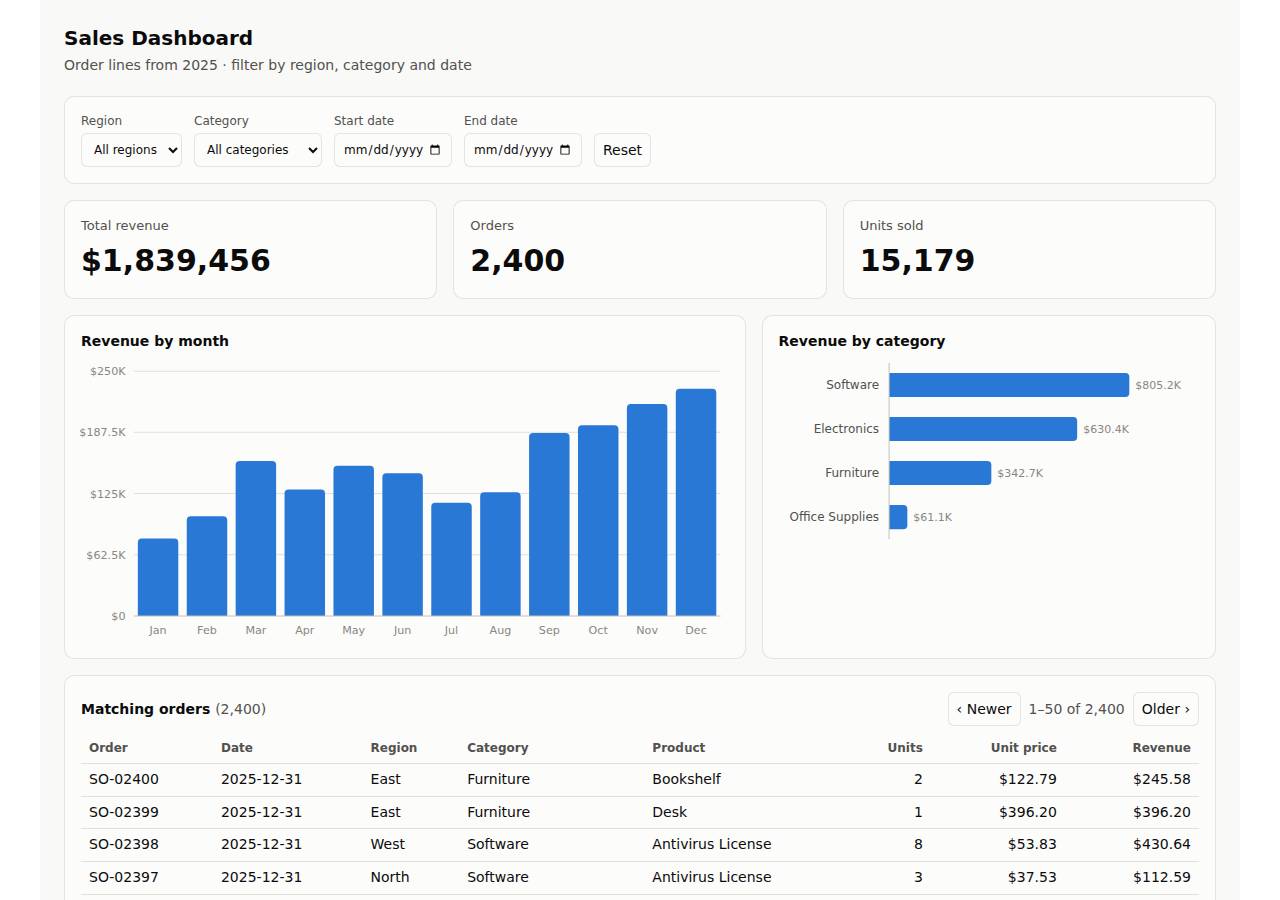The width and height of the screenshot is (1280, 900).
Task: Click the December bar in monthly chart
Action: pos(696,502)
